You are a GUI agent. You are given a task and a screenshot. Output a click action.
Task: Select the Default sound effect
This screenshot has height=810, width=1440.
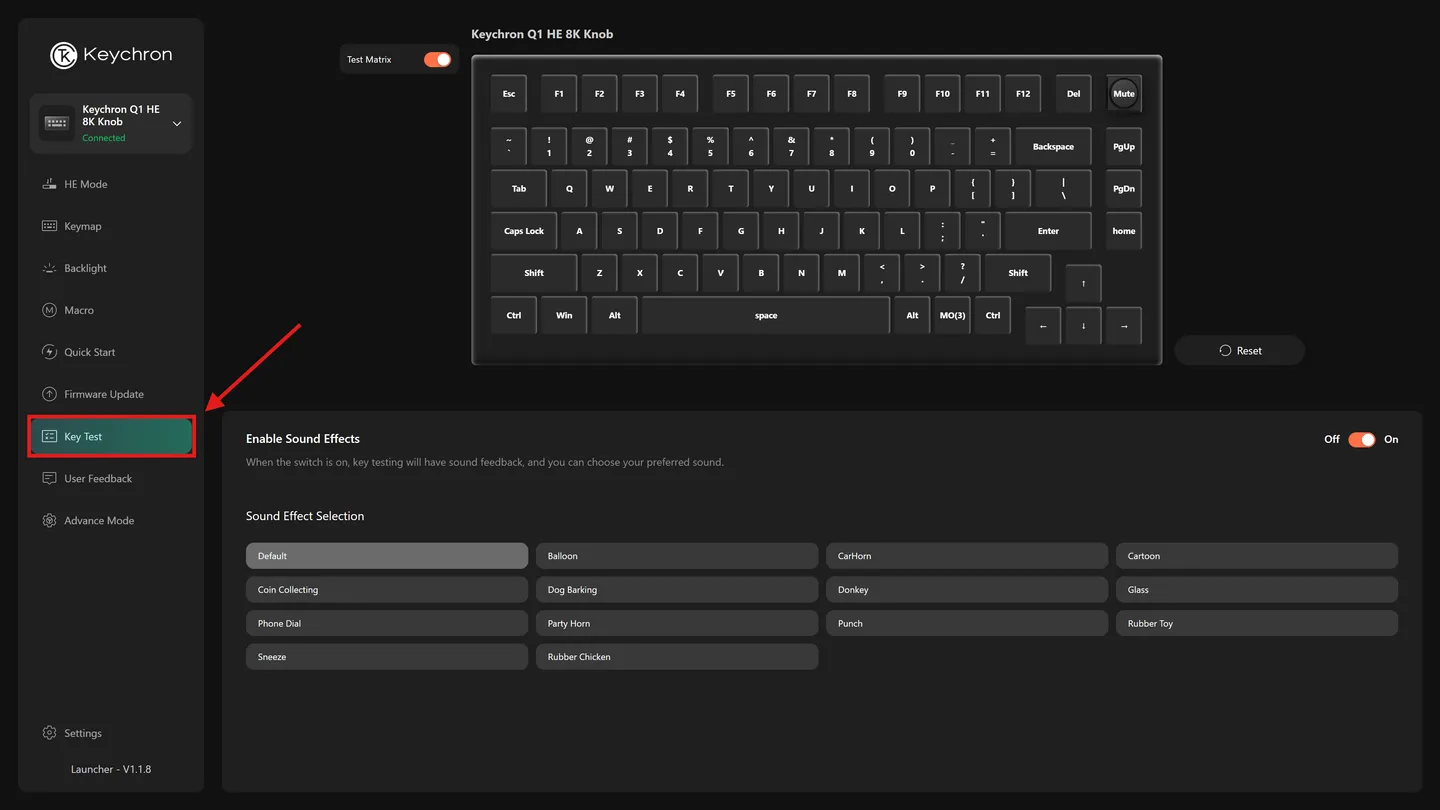coord(387,556)
